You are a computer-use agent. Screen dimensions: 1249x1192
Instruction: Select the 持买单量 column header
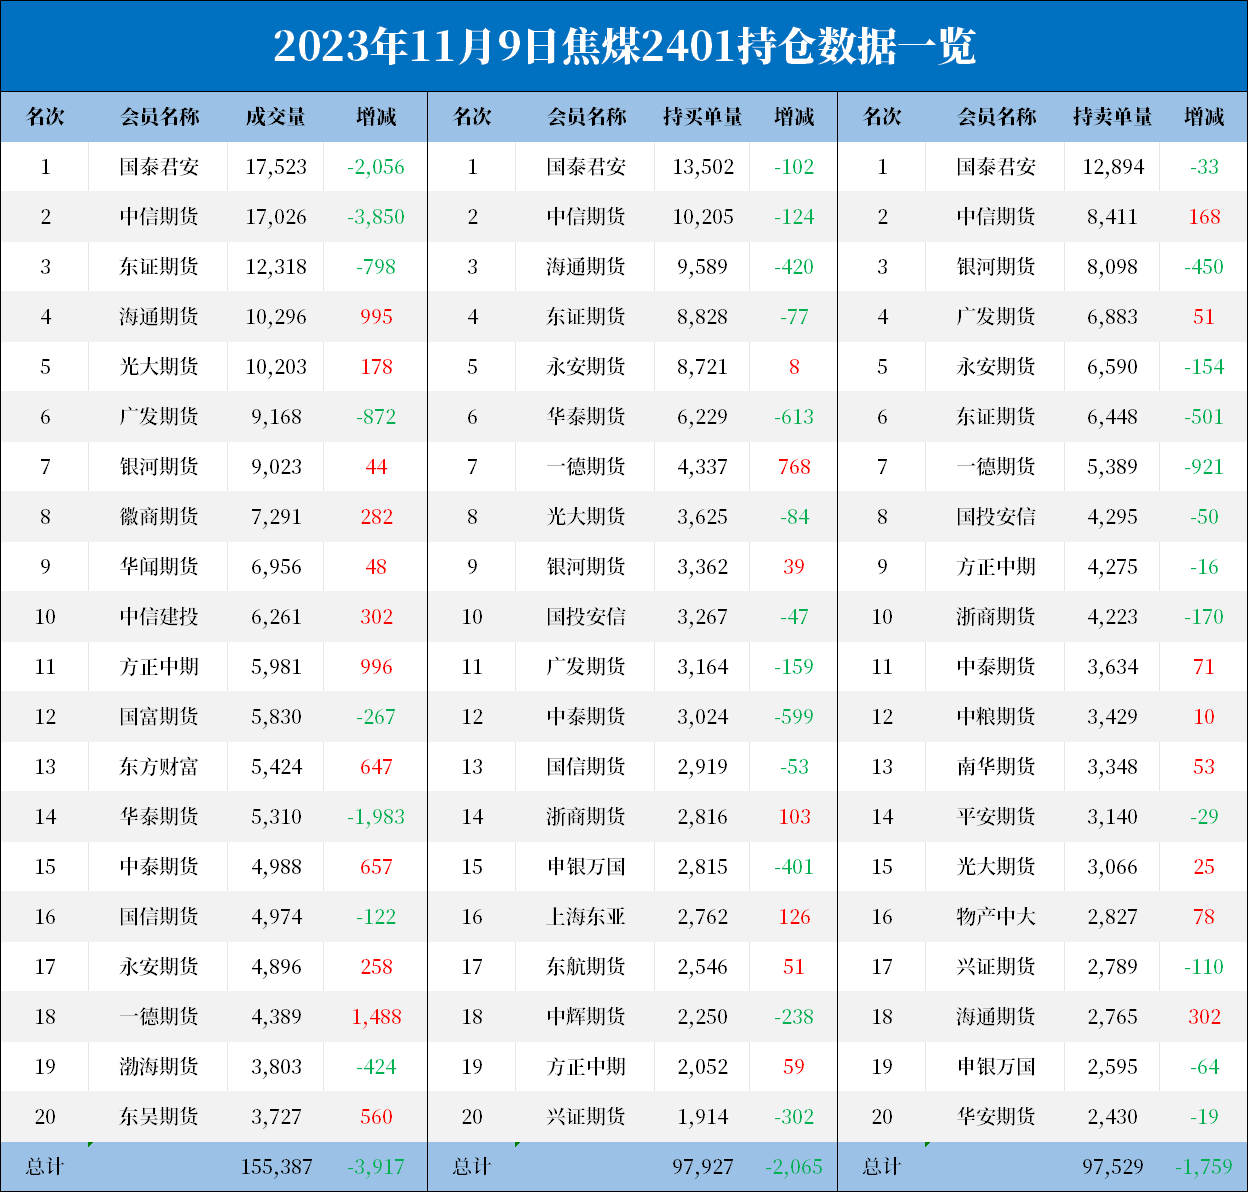click(x=703, y=117)
